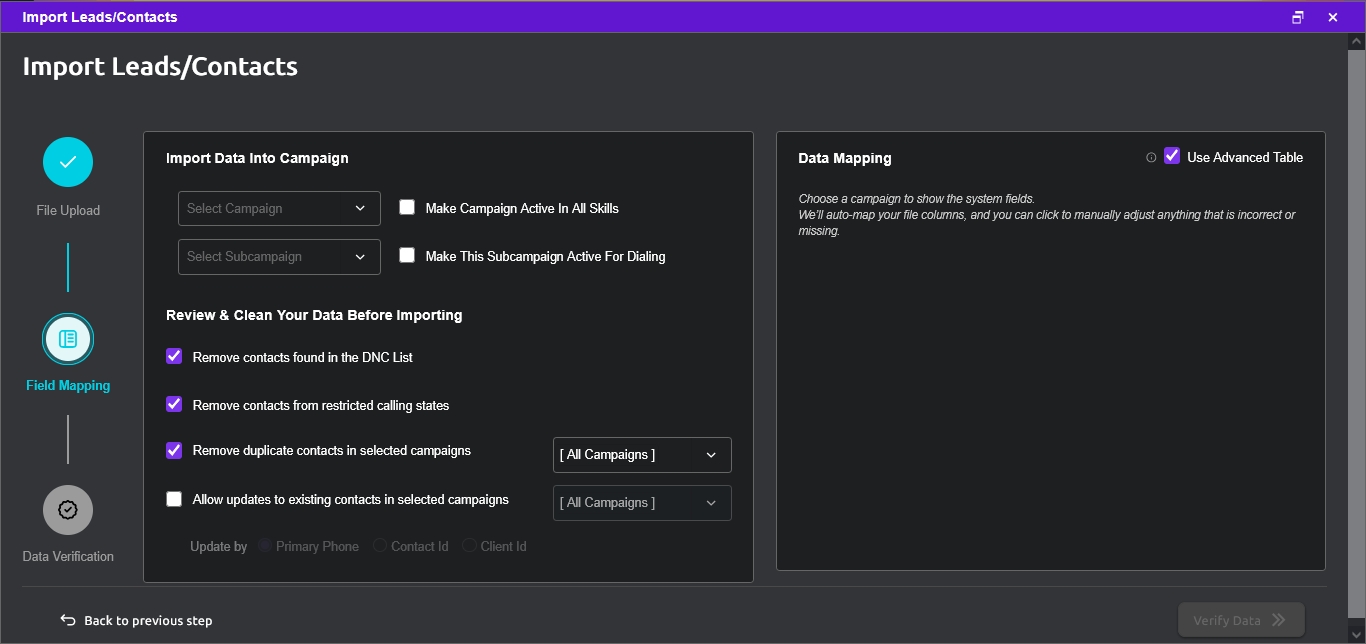Click the back arrow icon at bottom left
The height and width of the screenshot is (644, 1366).
coord(68,620)
